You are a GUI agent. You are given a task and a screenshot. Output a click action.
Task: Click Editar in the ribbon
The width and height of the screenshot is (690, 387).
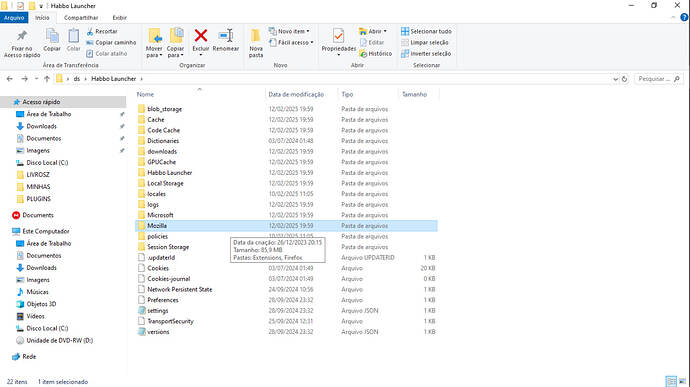[x=372, y=42]
